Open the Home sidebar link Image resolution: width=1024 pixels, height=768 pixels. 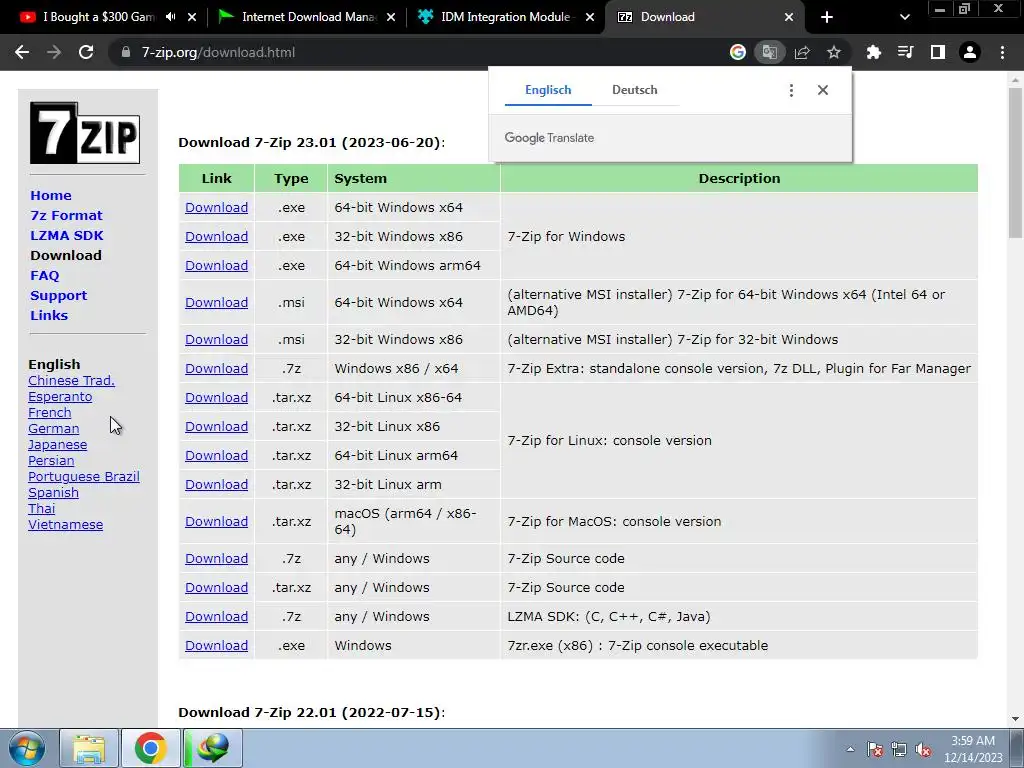[51, 195]
